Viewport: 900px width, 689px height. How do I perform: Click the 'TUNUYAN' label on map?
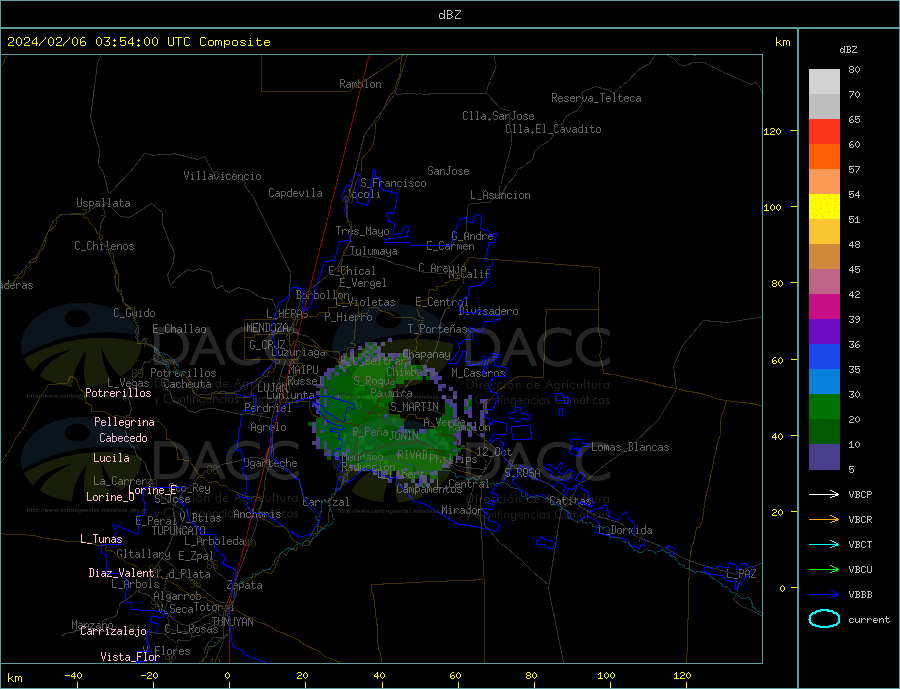click(x=232, y=621)
